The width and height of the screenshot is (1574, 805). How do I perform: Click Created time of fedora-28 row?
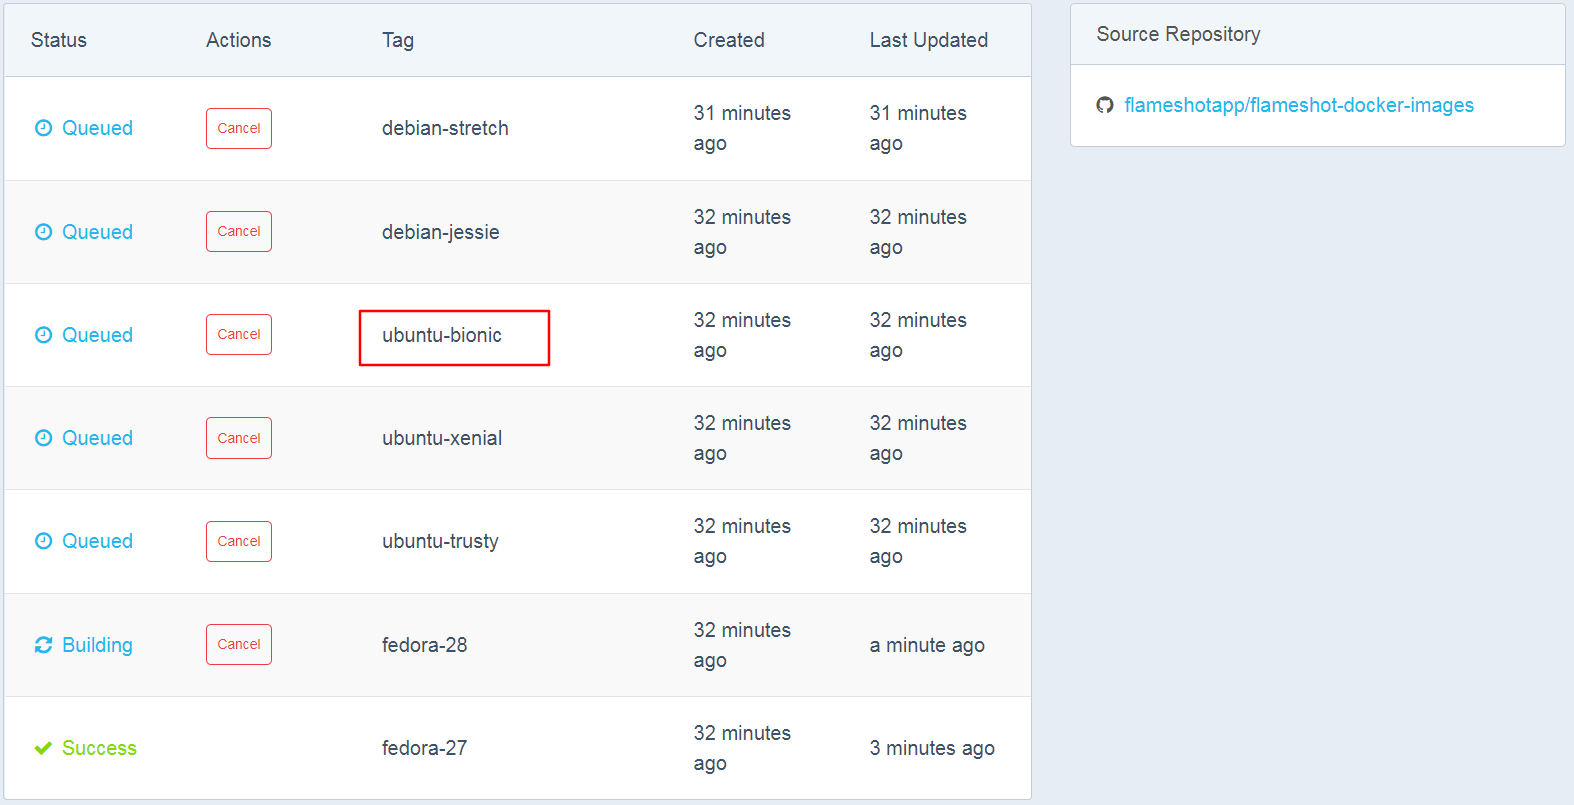click(742, 645)
